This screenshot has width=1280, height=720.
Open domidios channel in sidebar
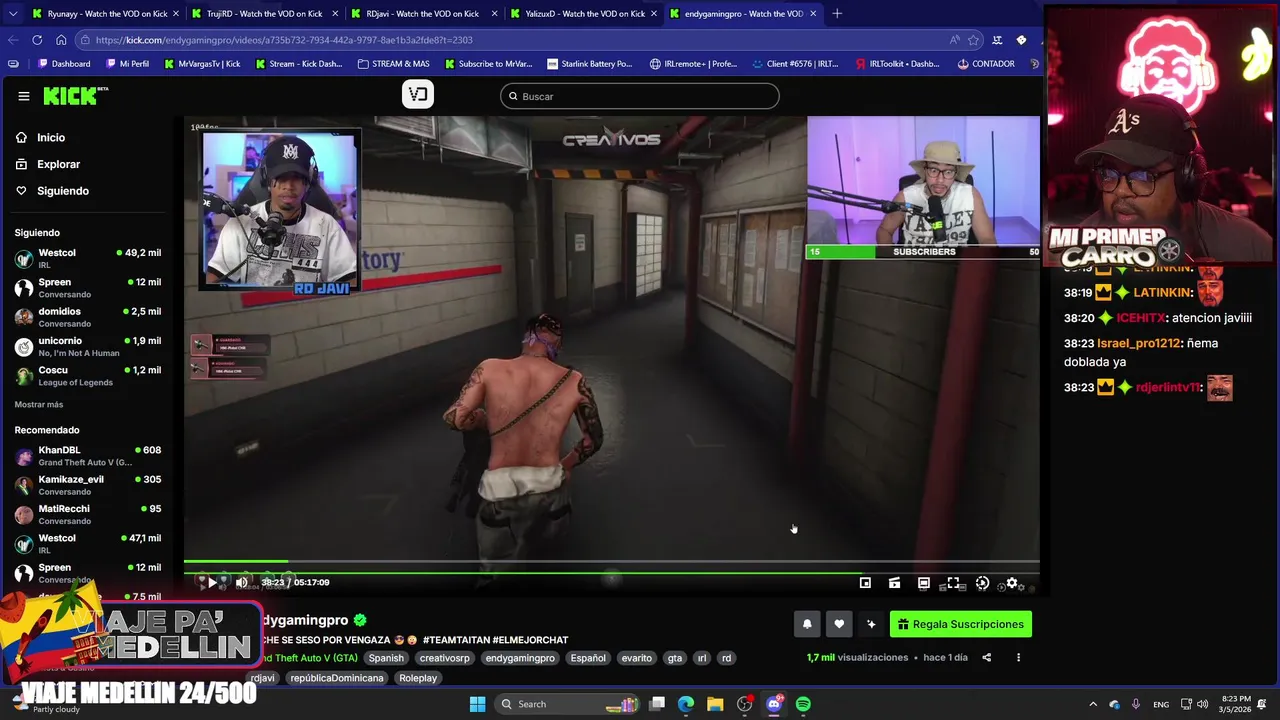coord(88,317)
